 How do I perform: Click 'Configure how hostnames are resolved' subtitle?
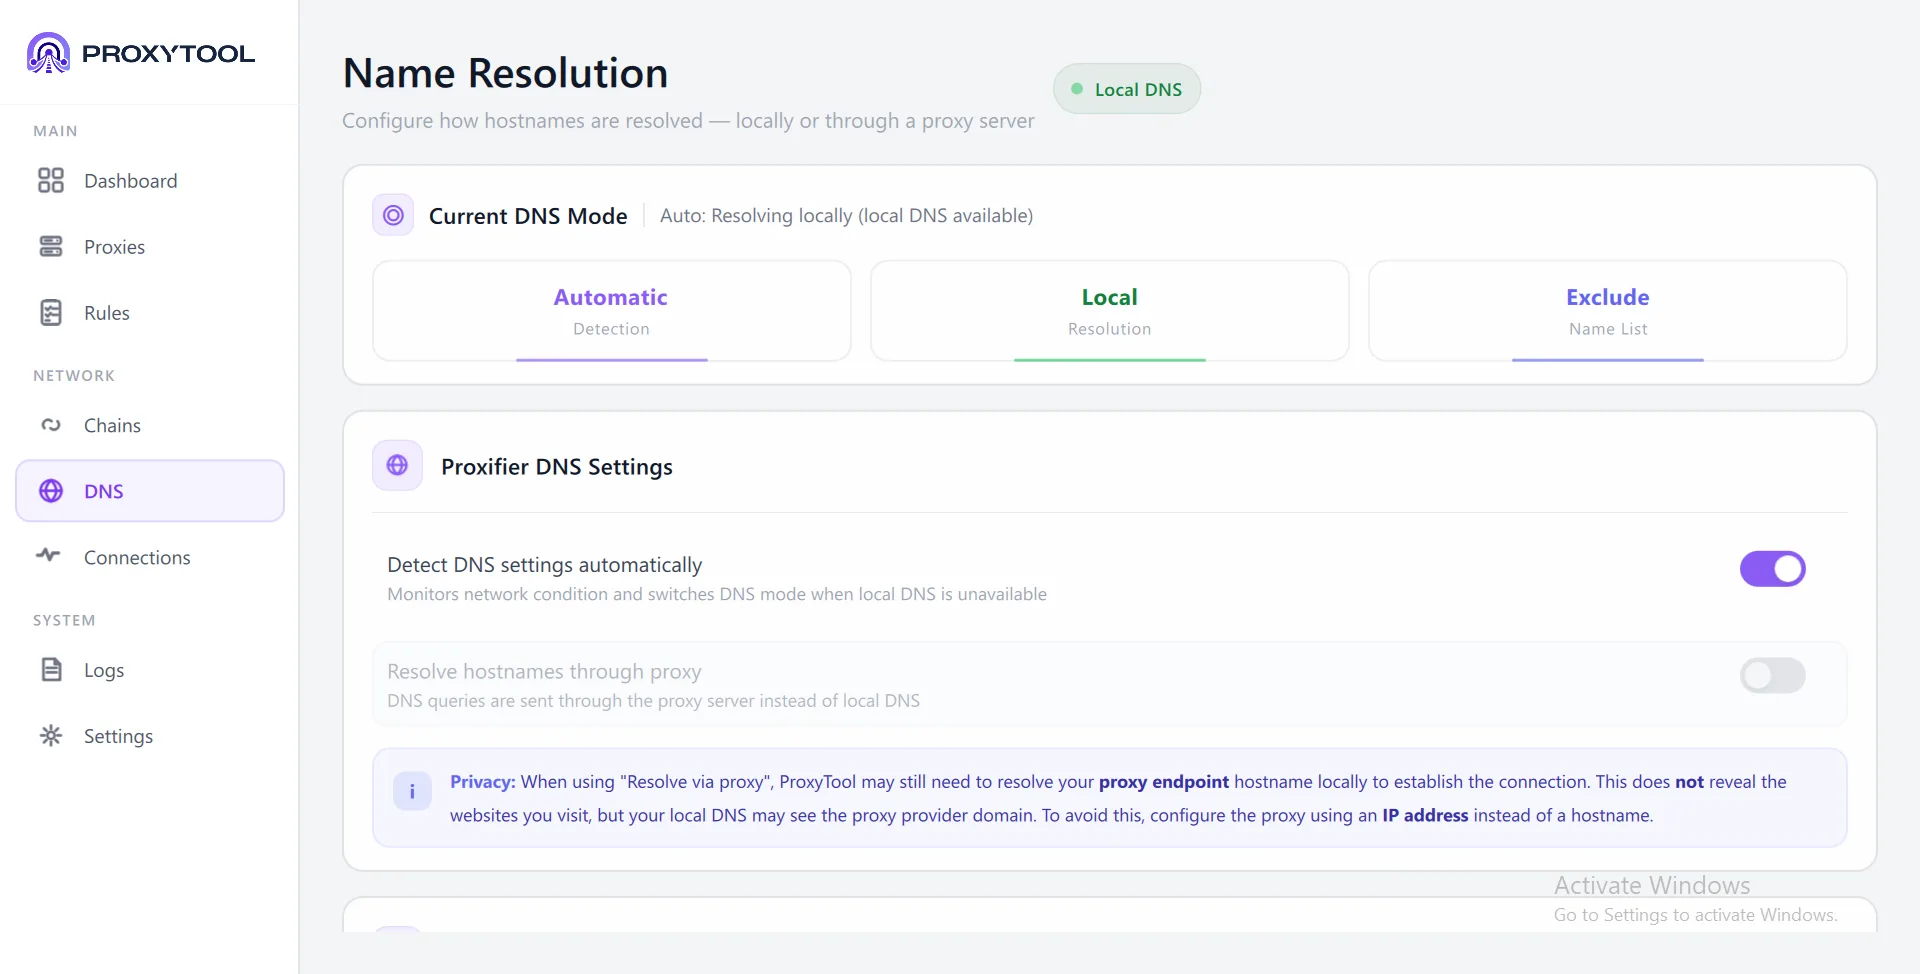[x=688, y=121]
